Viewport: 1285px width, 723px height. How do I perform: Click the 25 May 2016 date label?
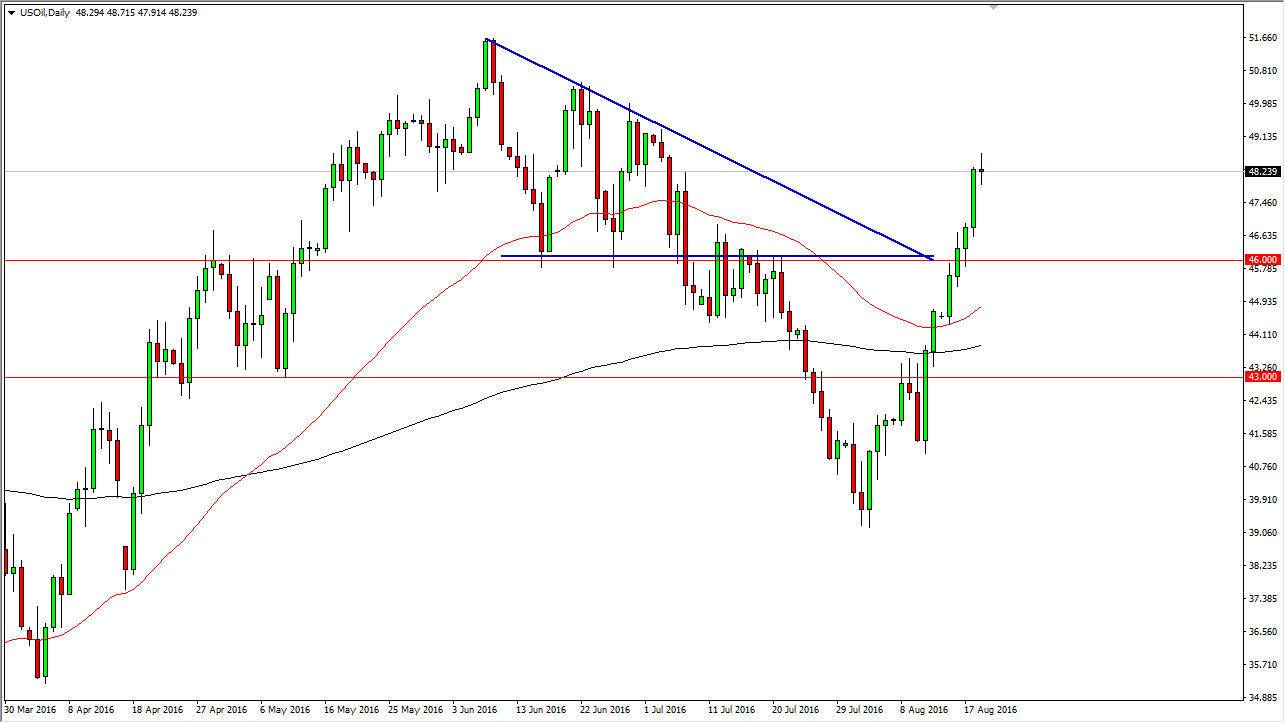pyautogui.click(x=414, y=711)
